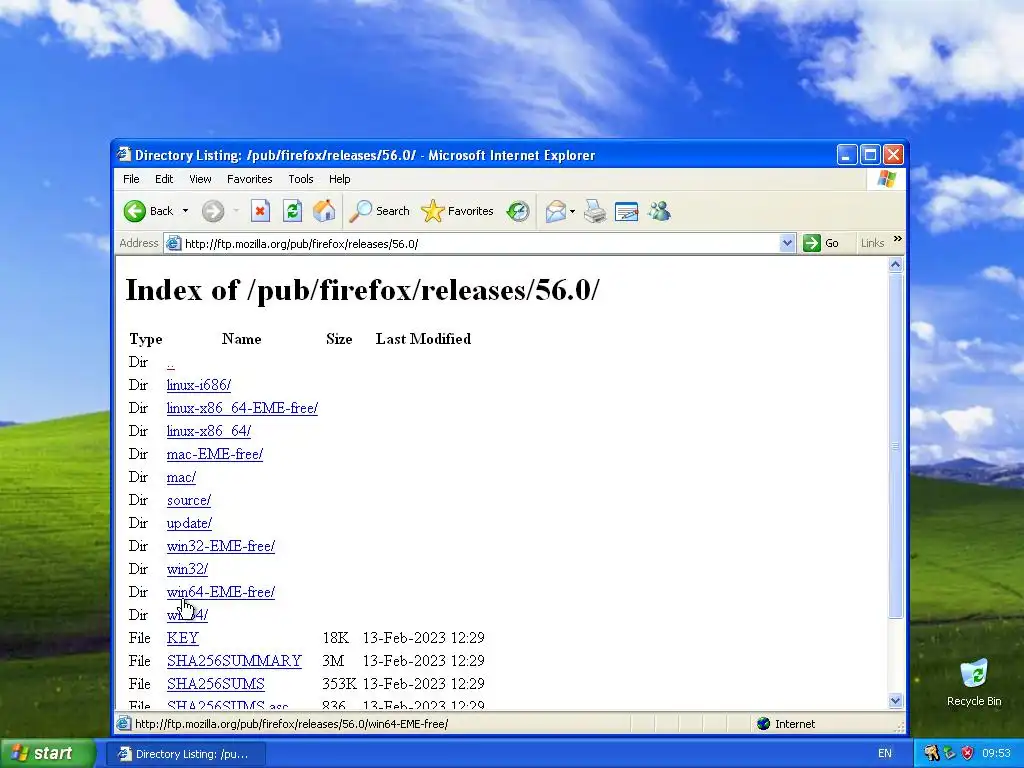Expand the Links toolbar chevron
This screenshot has height=768, width=1024.
tap(898, 239)
